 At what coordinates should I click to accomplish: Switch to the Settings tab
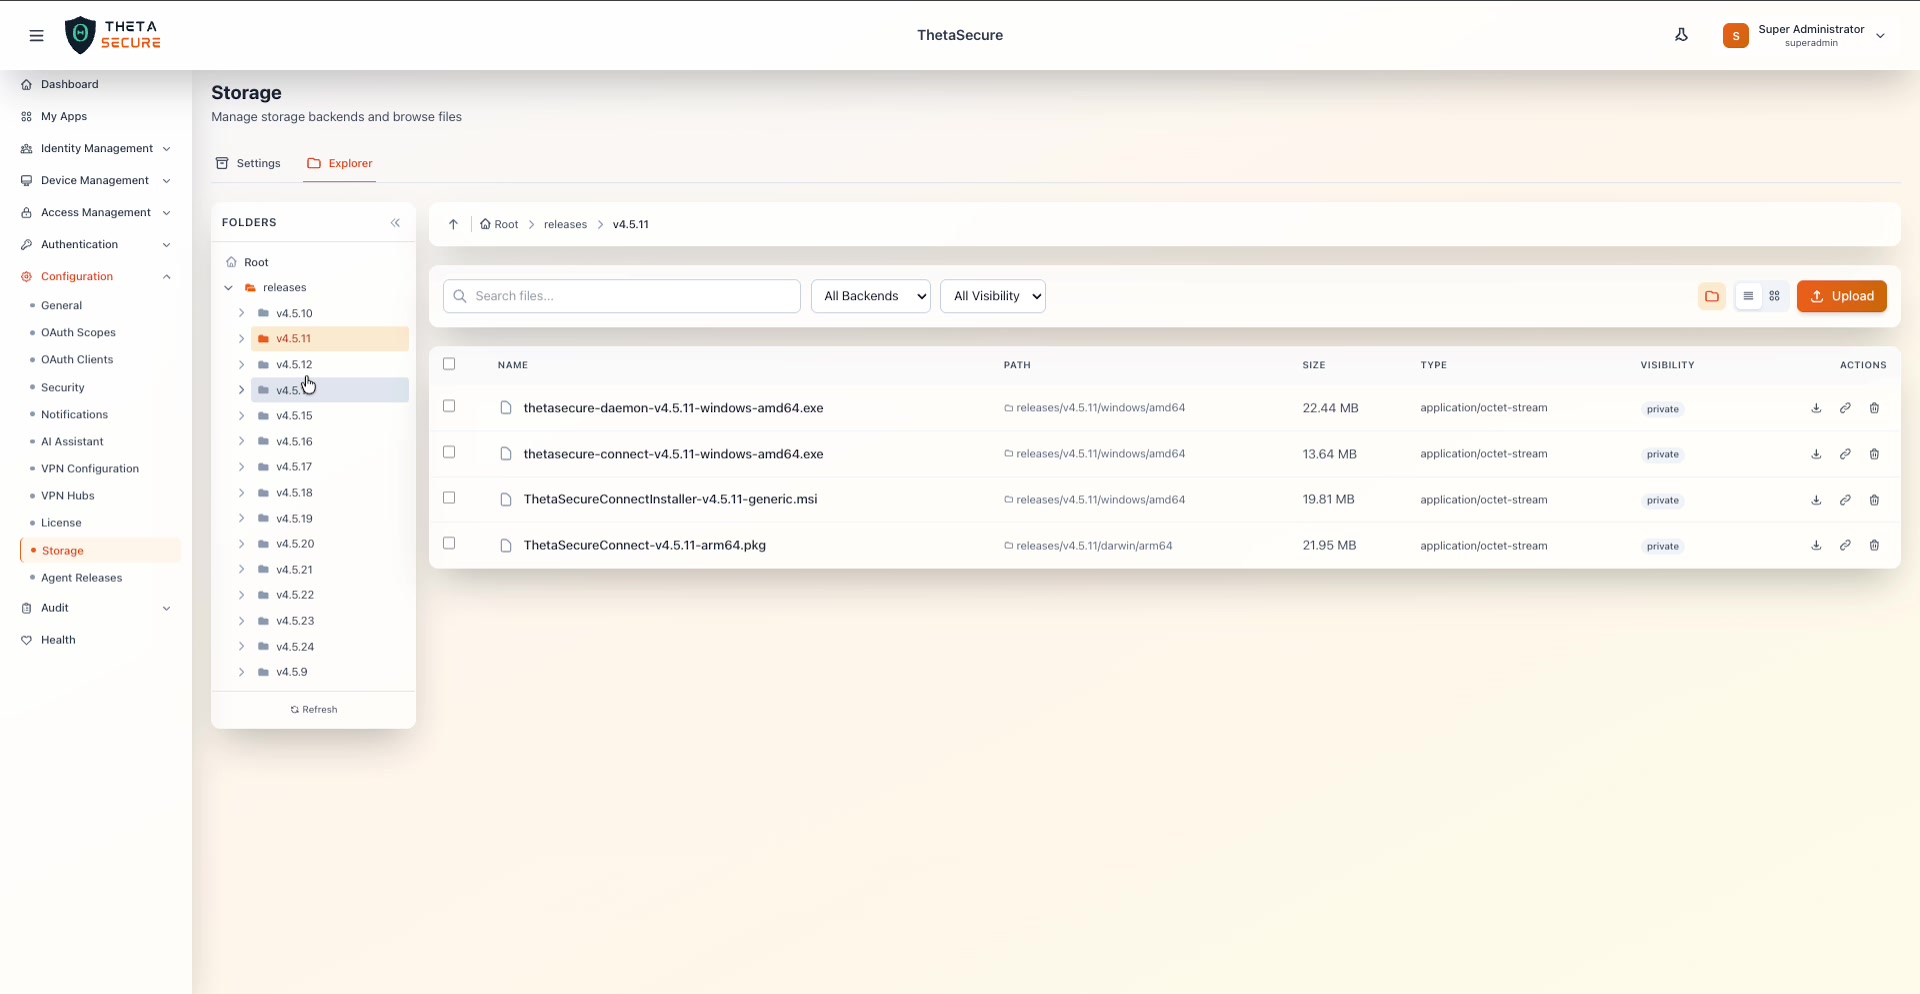point(247,163)
